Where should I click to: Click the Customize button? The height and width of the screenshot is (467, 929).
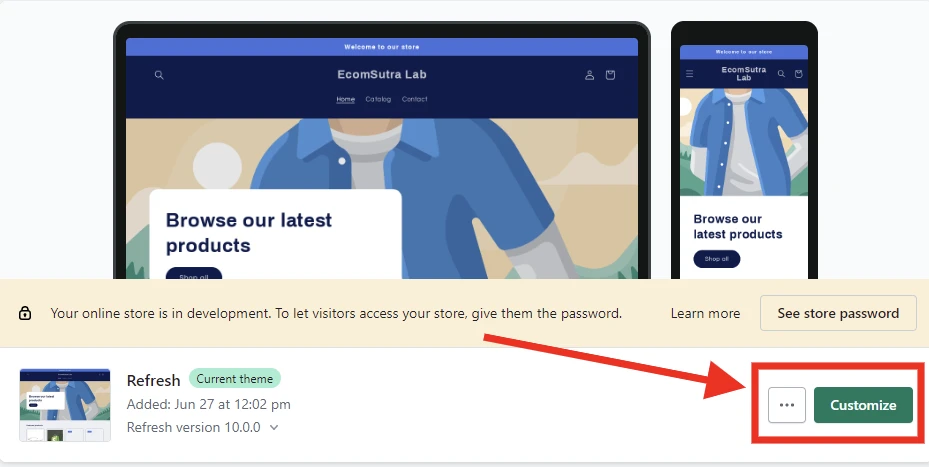click(x=863, y=405)
